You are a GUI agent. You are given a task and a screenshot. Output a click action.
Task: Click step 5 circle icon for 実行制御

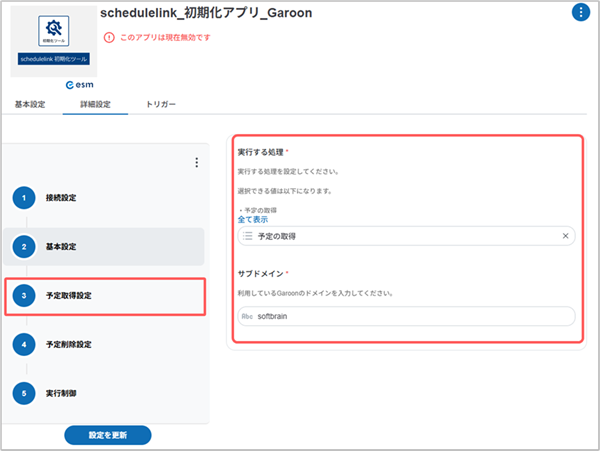click(x=24, y=393)
